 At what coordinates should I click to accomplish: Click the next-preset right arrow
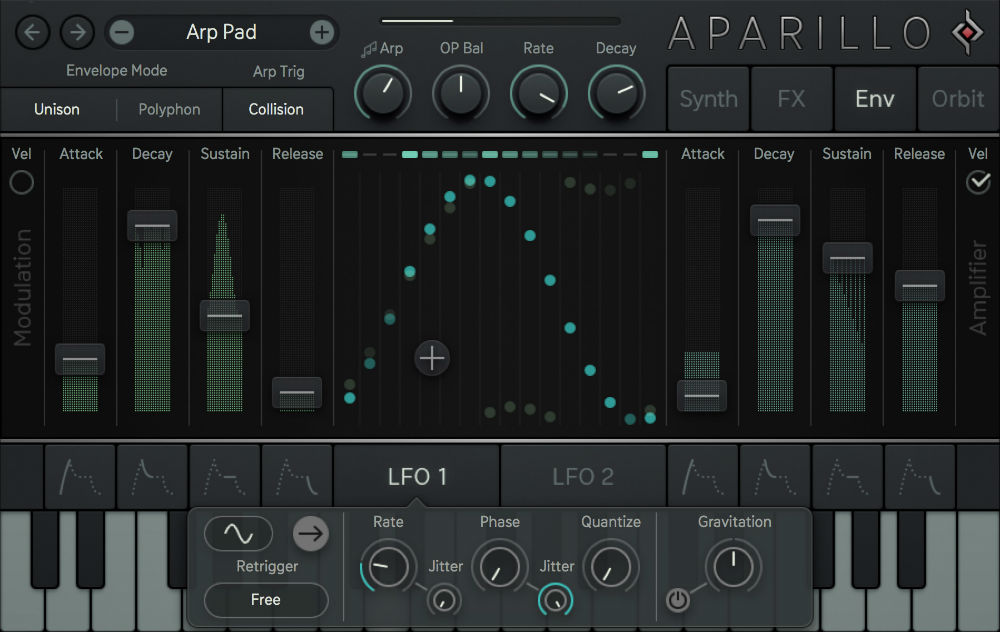pyautogui.click(x=77, y=32)
